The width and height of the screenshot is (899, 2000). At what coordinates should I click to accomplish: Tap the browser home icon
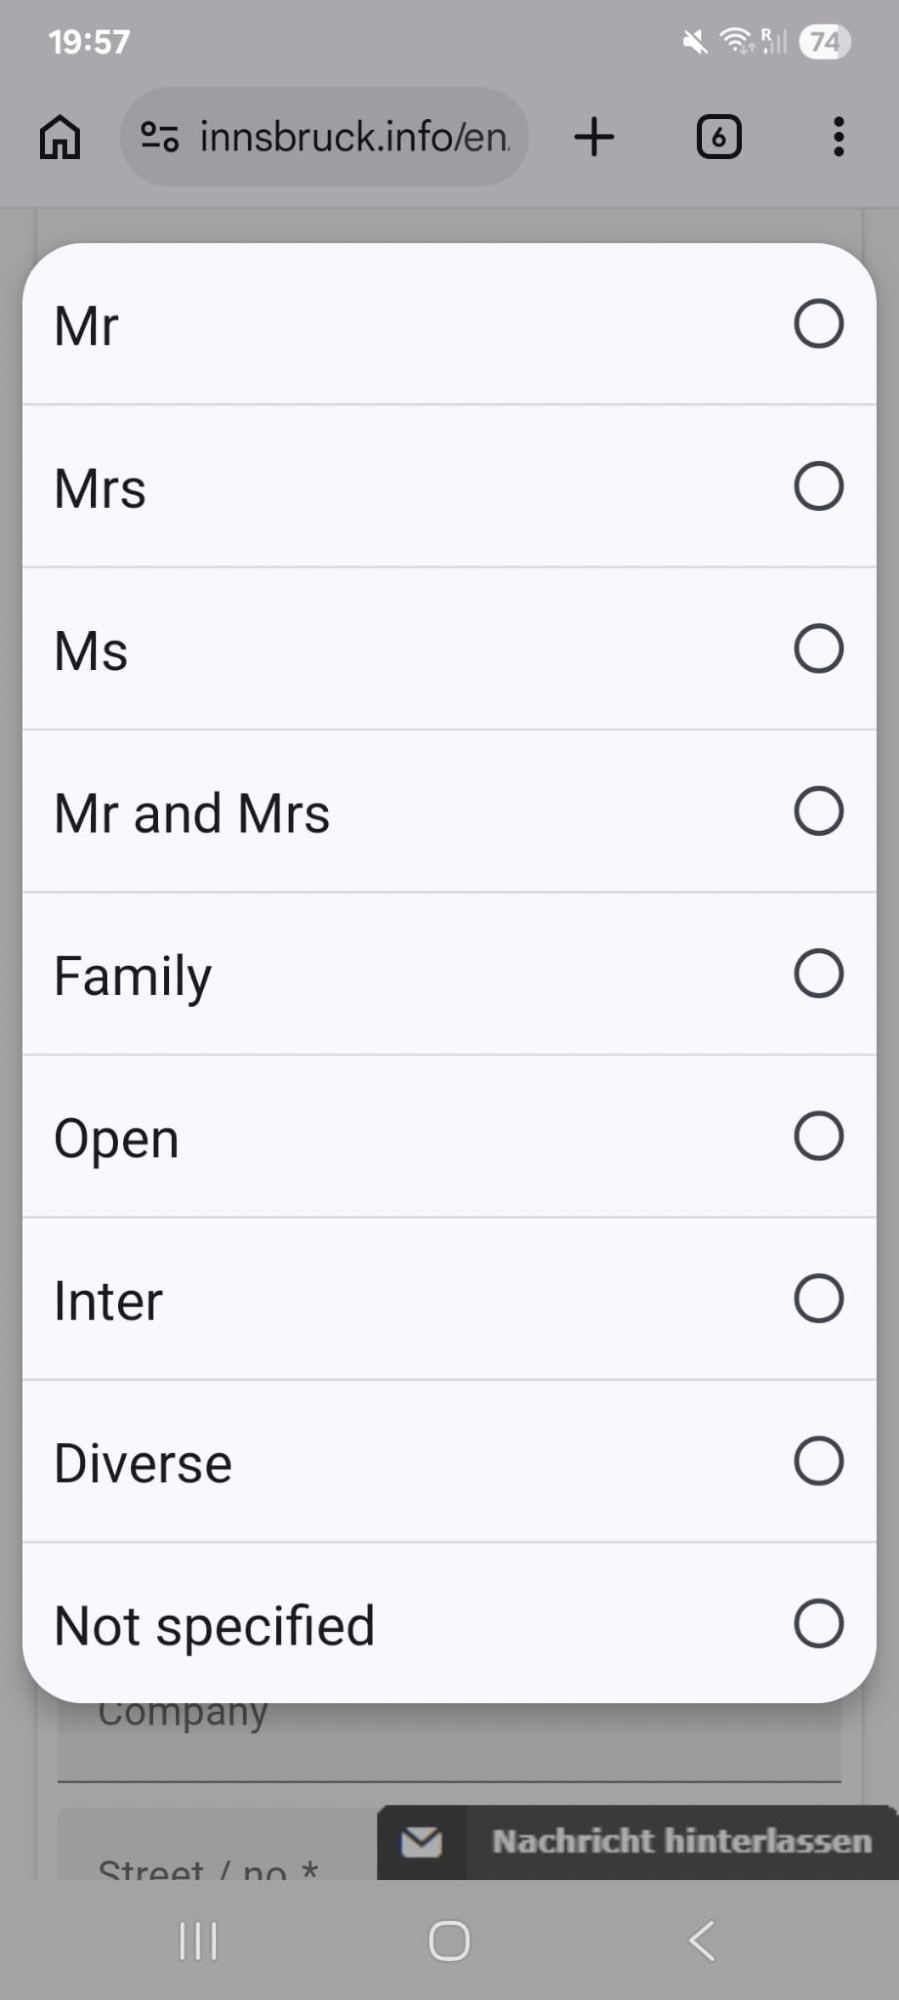pos(60,137)
